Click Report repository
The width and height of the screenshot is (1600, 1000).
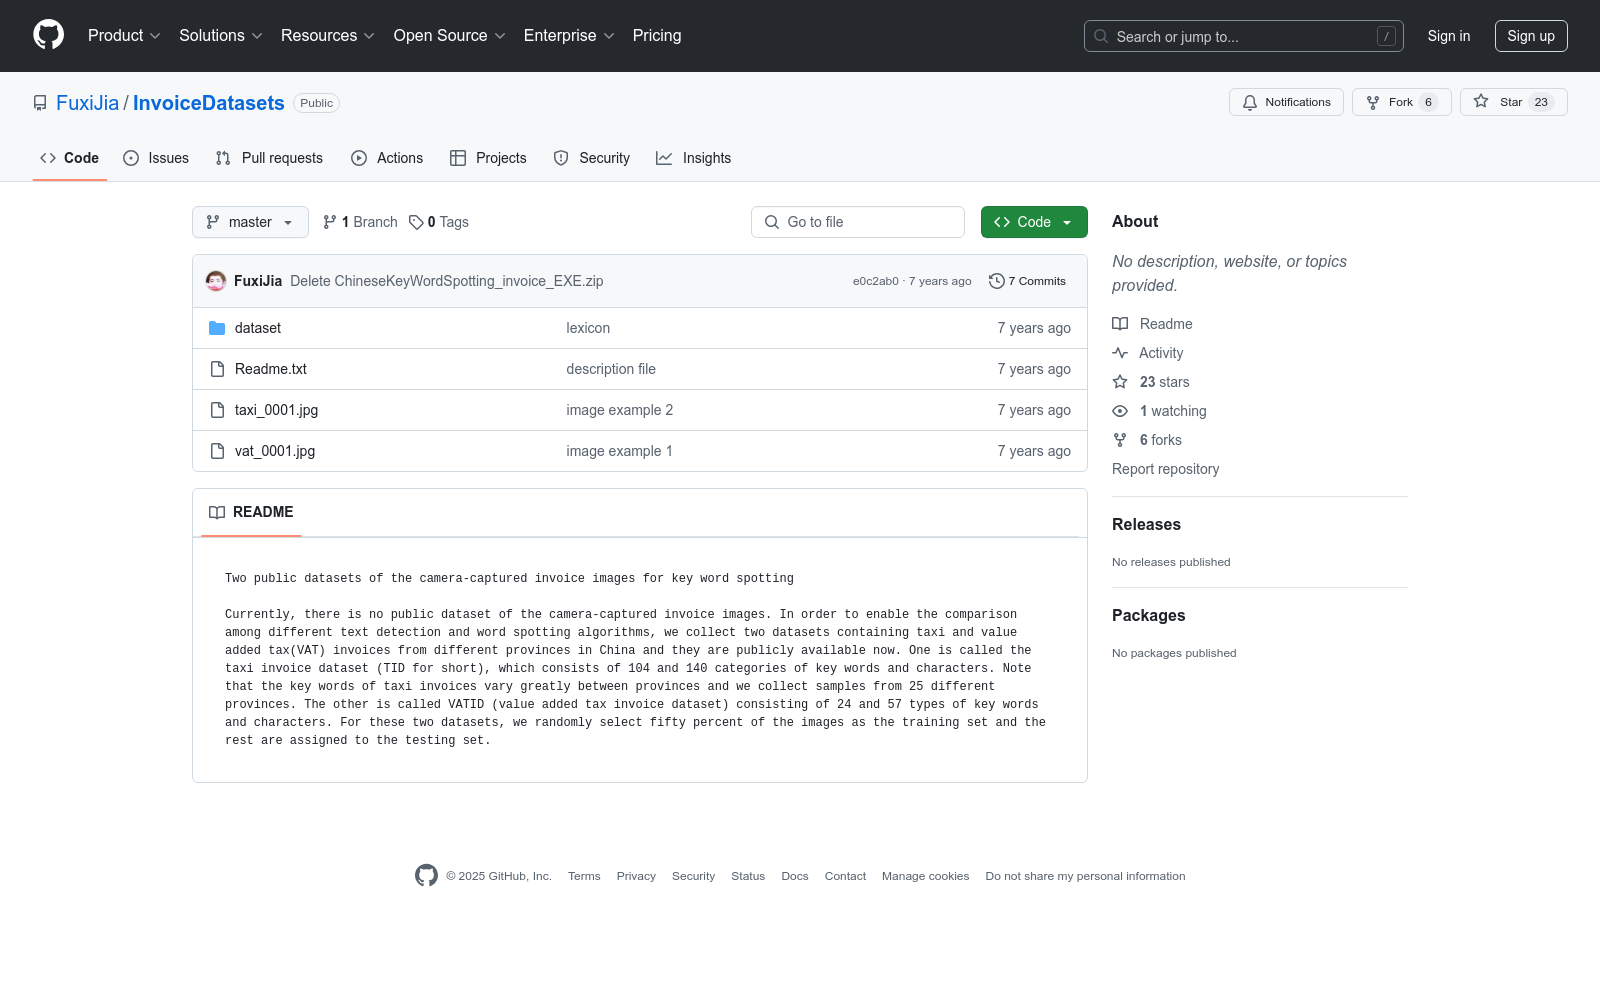(1166, 469)
